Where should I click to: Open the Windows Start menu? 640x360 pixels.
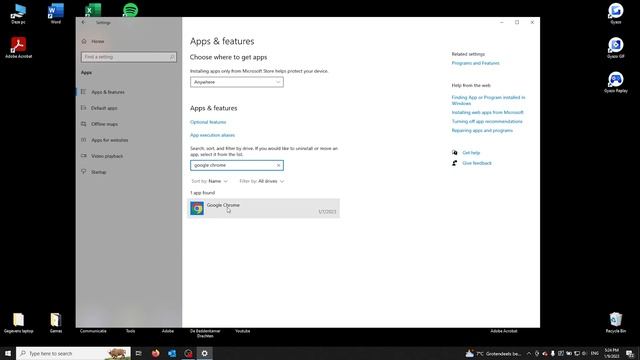click(8, 353)
